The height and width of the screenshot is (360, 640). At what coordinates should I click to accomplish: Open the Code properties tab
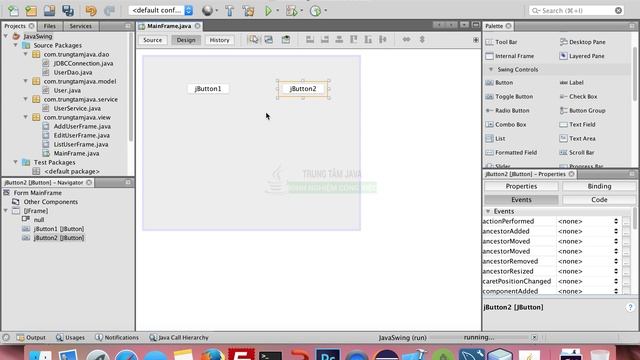pos(599,200)
